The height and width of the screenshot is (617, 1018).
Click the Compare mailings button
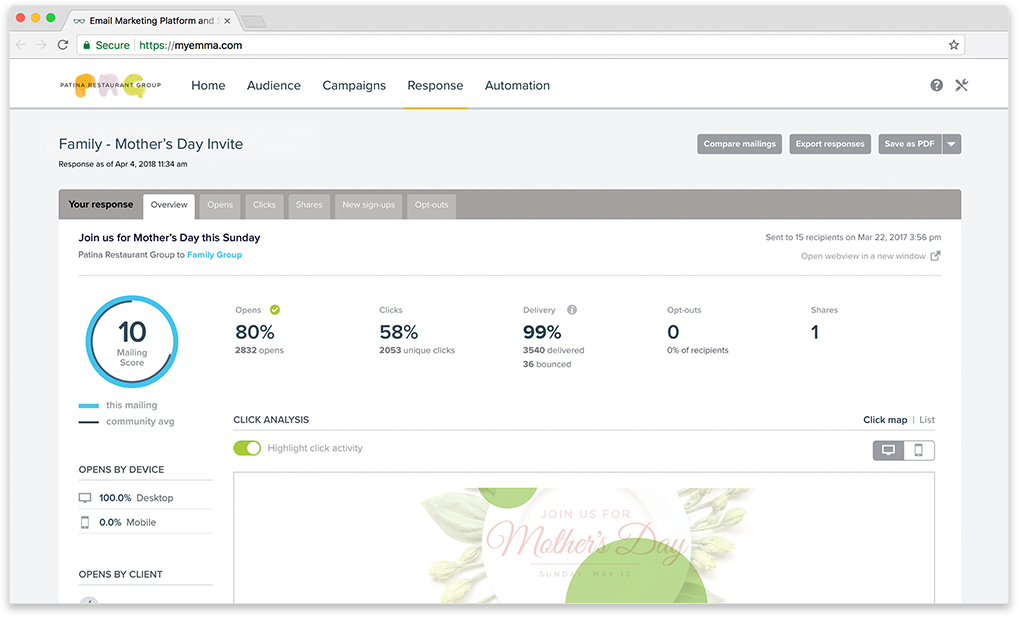pyautogui.click(x=739, y=144)
